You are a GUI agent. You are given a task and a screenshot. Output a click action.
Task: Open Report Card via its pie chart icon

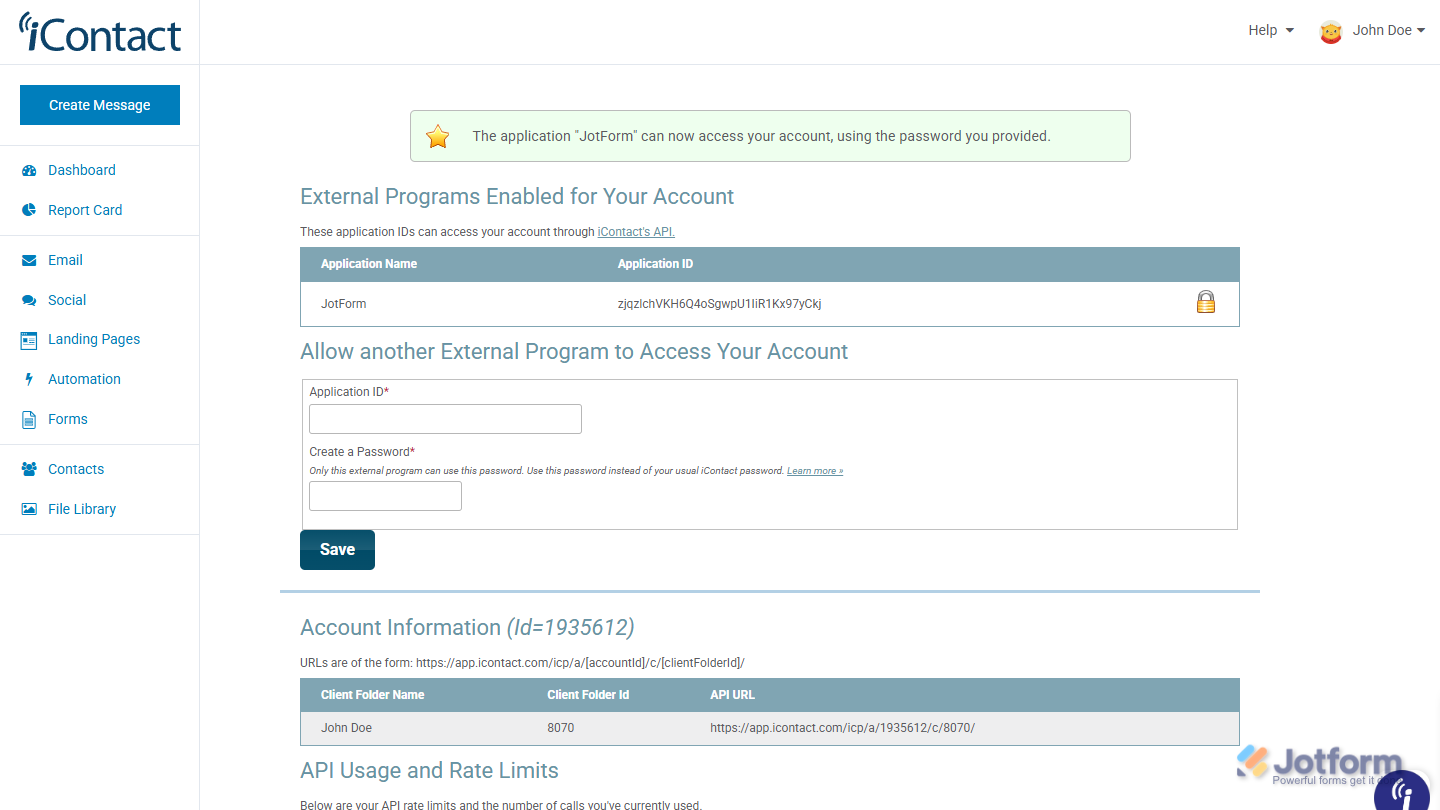point(31,210)
